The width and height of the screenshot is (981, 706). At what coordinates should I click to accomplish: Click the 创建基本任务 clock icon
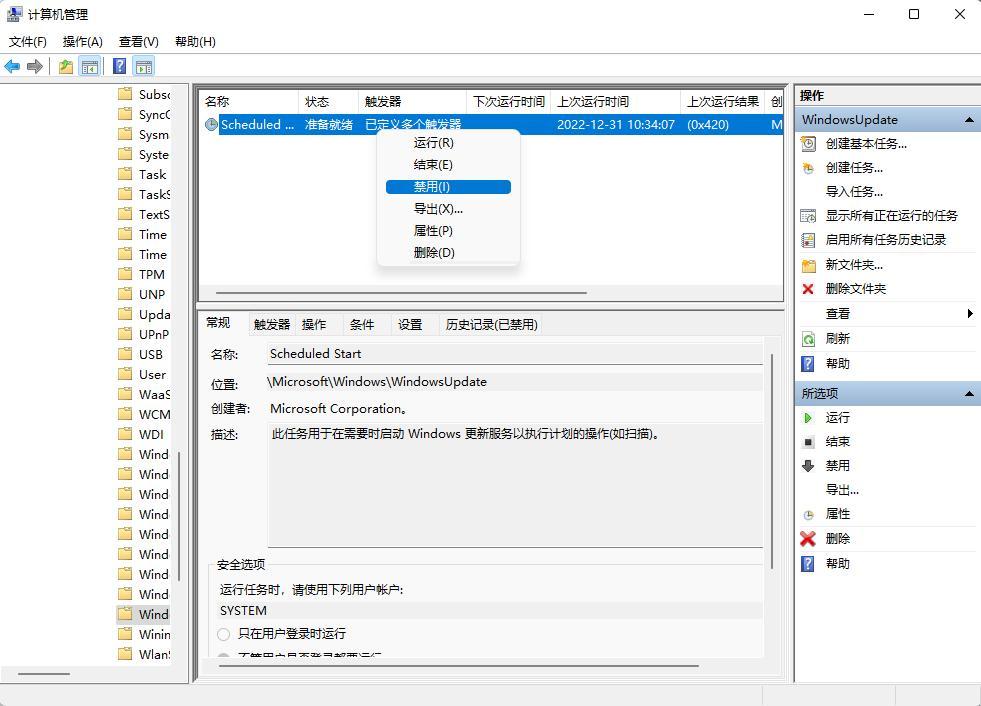tap(808, 144)
